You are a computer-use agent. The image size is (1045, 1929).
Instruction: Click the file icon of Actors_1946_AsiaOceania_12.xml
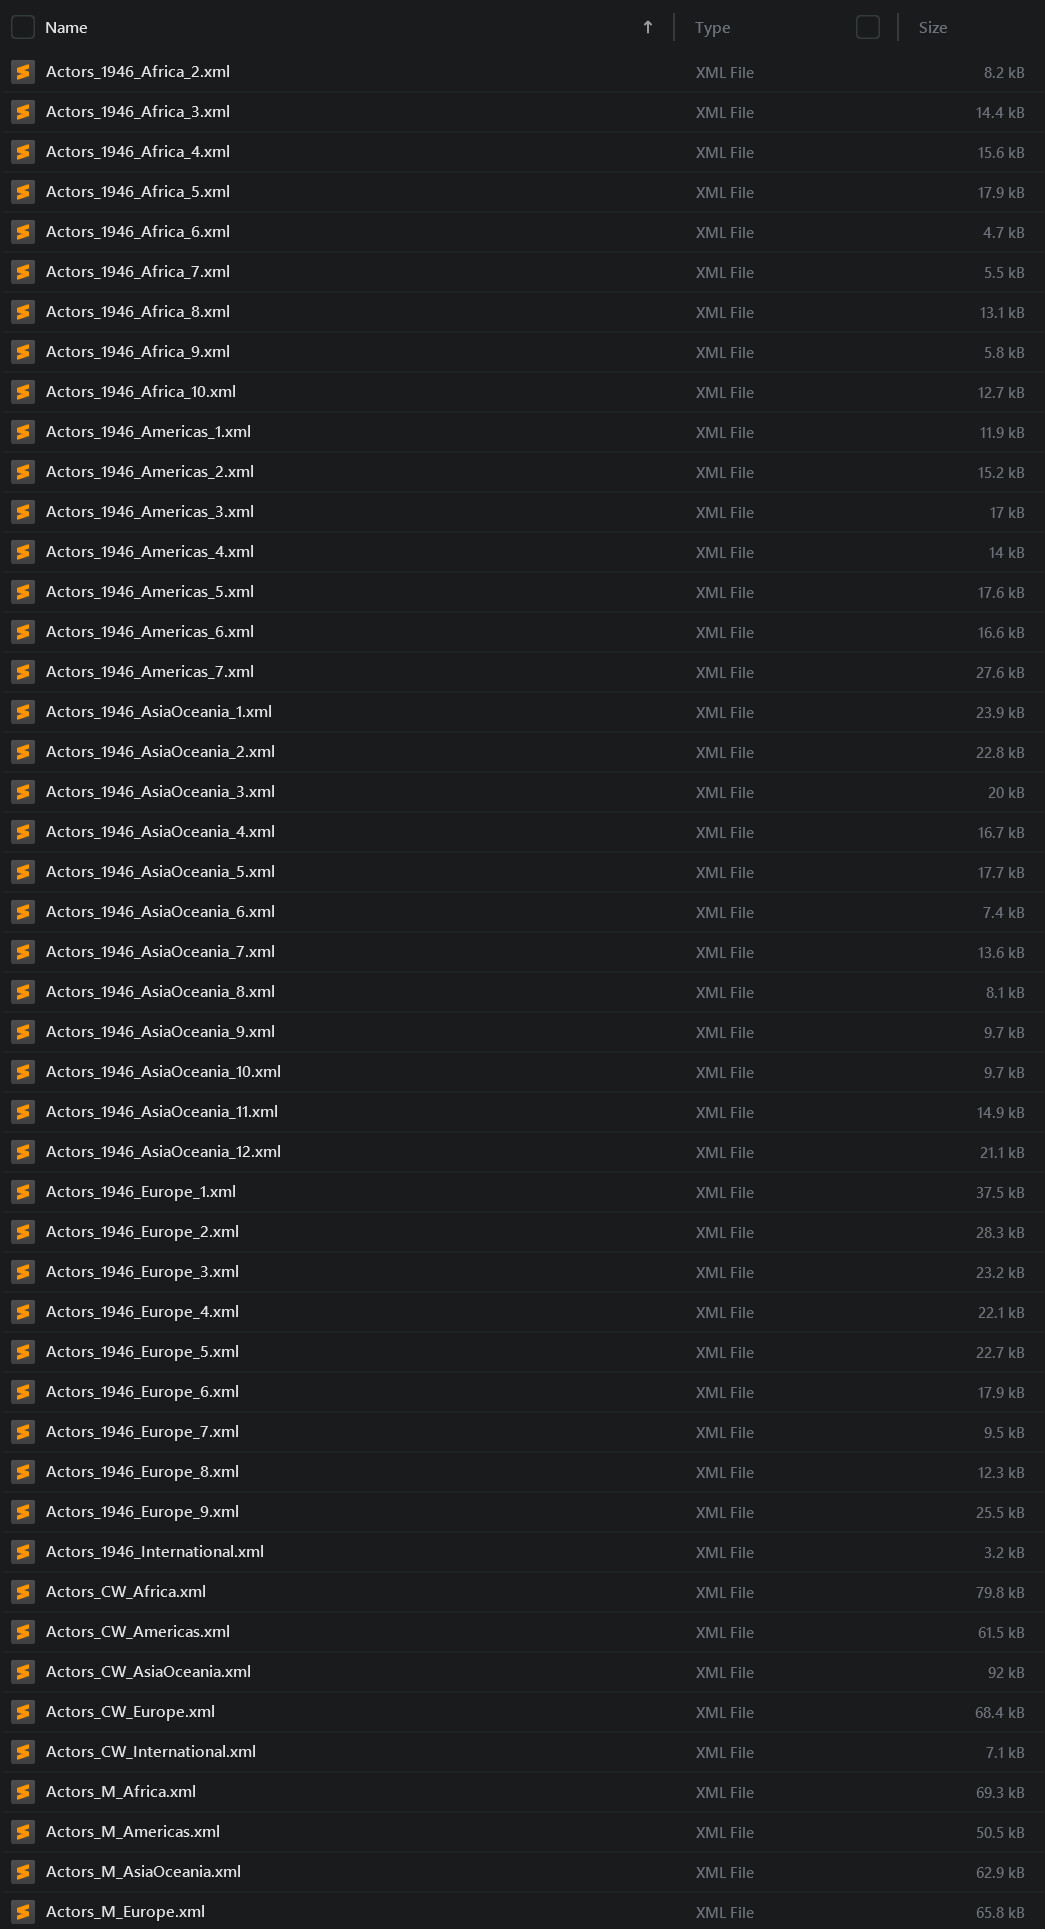[23, 1152]
